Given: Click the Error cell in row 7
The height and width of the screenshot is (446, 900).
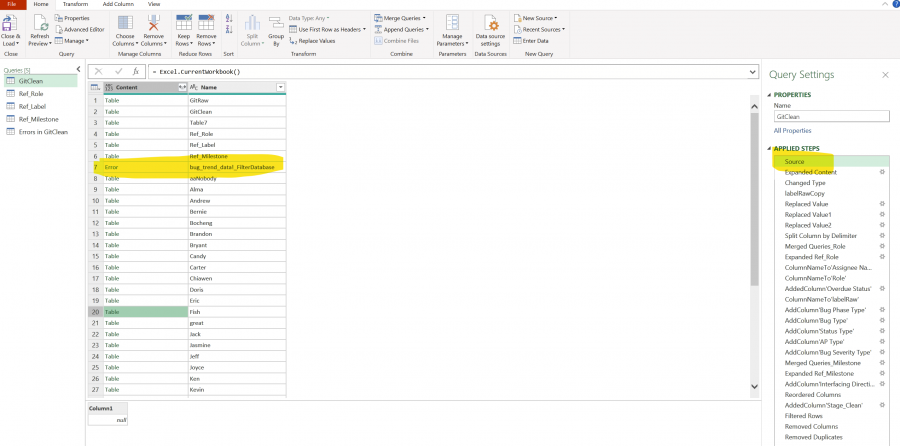Looking at the screenshot, I should 145,167.
